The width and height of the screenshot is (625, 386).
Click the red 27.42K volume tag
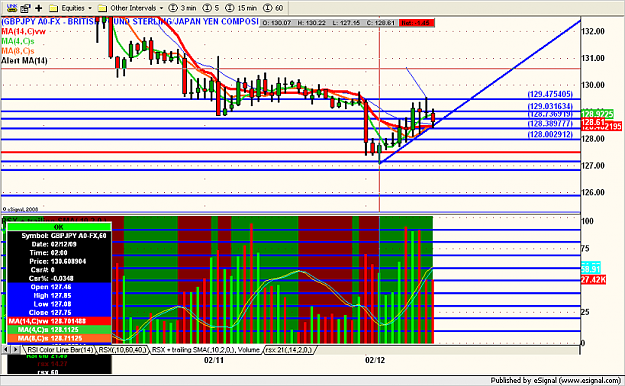pyautogui.click(x=593, y=280)
